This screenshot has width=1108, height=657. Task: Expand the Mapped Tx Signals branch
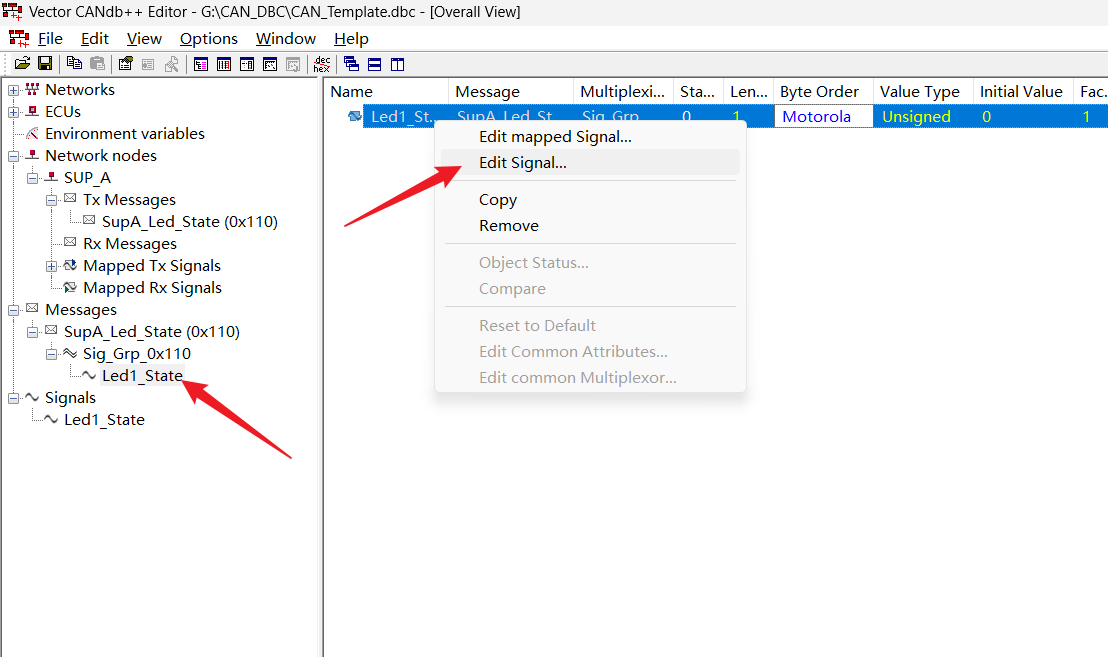pos(52,266)
